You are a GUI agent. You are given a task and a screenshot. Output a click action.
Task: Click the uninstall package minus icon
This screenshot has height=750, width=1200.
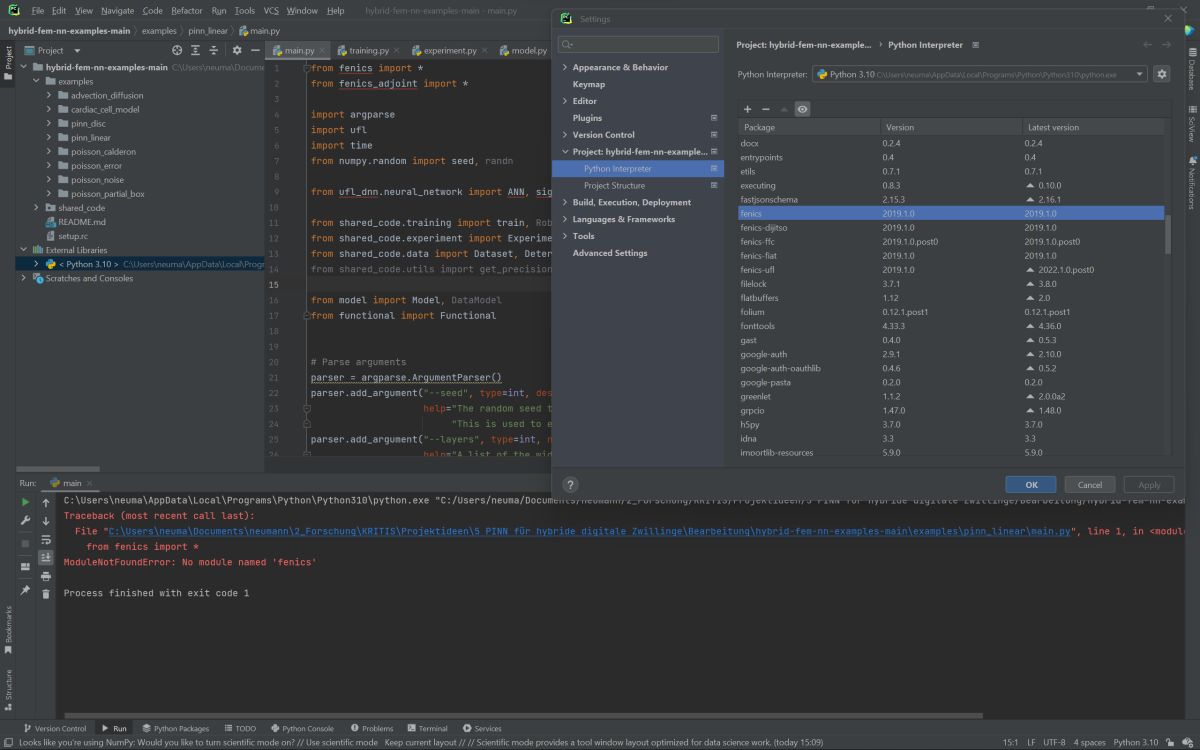pyautogui.click(x=766, y=109)
